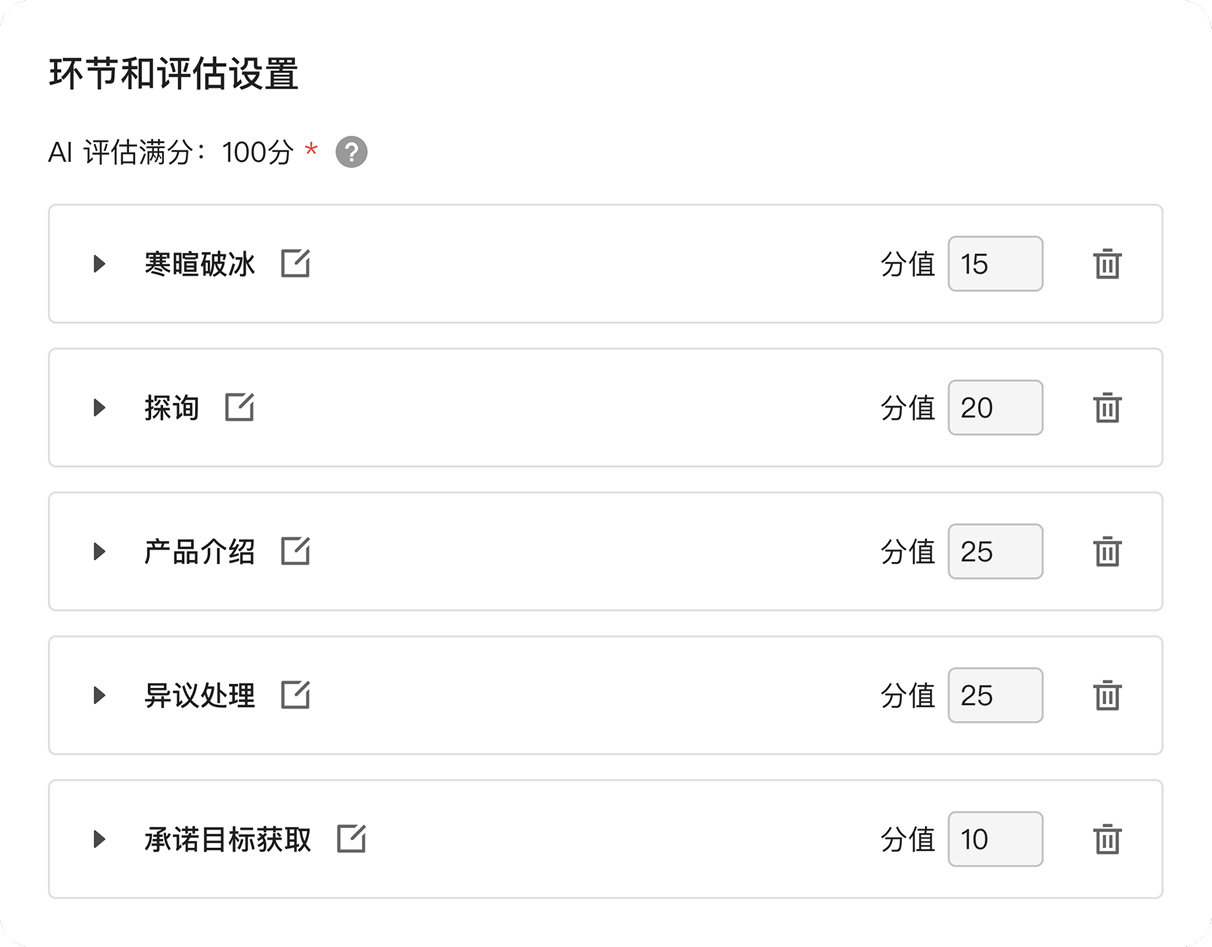Select the 异议处理 score input field
This screenshot has height=947, width=1212.
pos(995,695)
